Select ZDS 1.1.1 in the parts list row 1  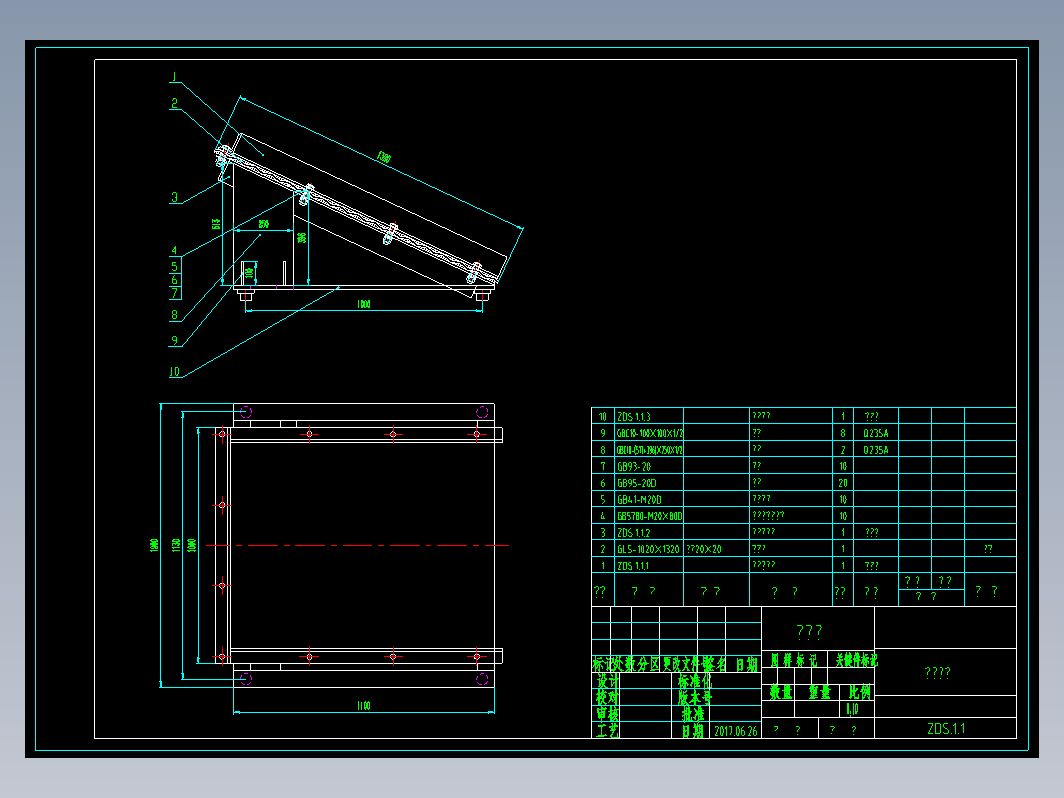click(633, 566)
